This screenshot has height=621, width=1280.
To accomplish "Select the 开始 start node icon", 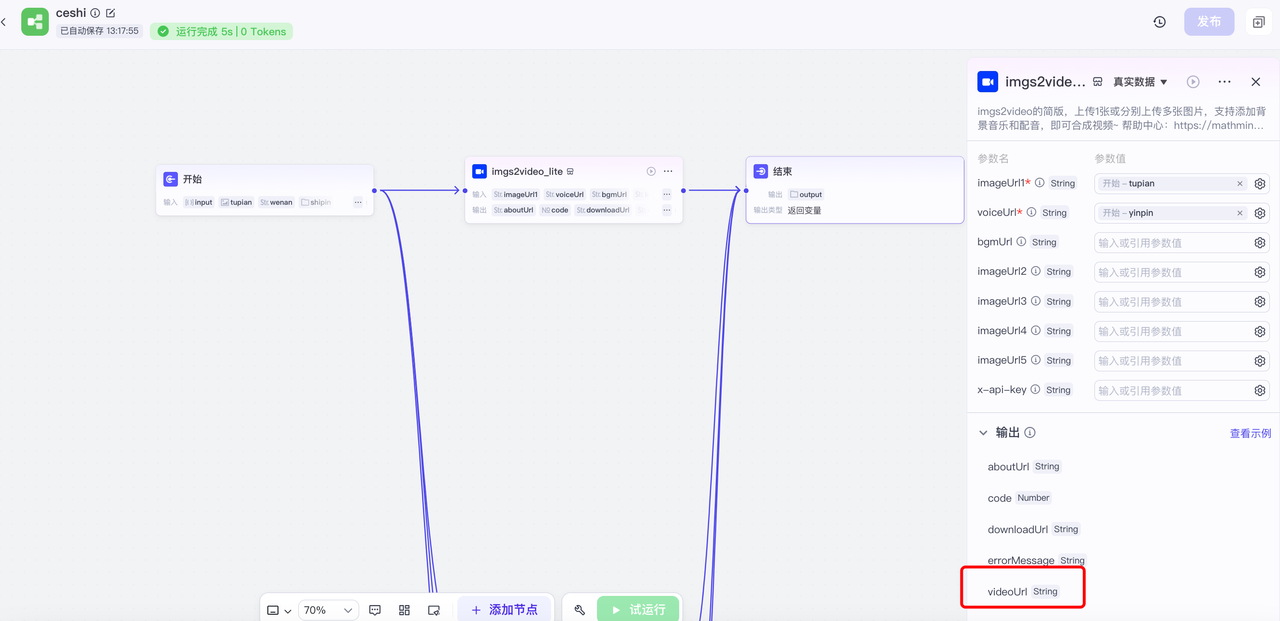I will click(170, 179).
